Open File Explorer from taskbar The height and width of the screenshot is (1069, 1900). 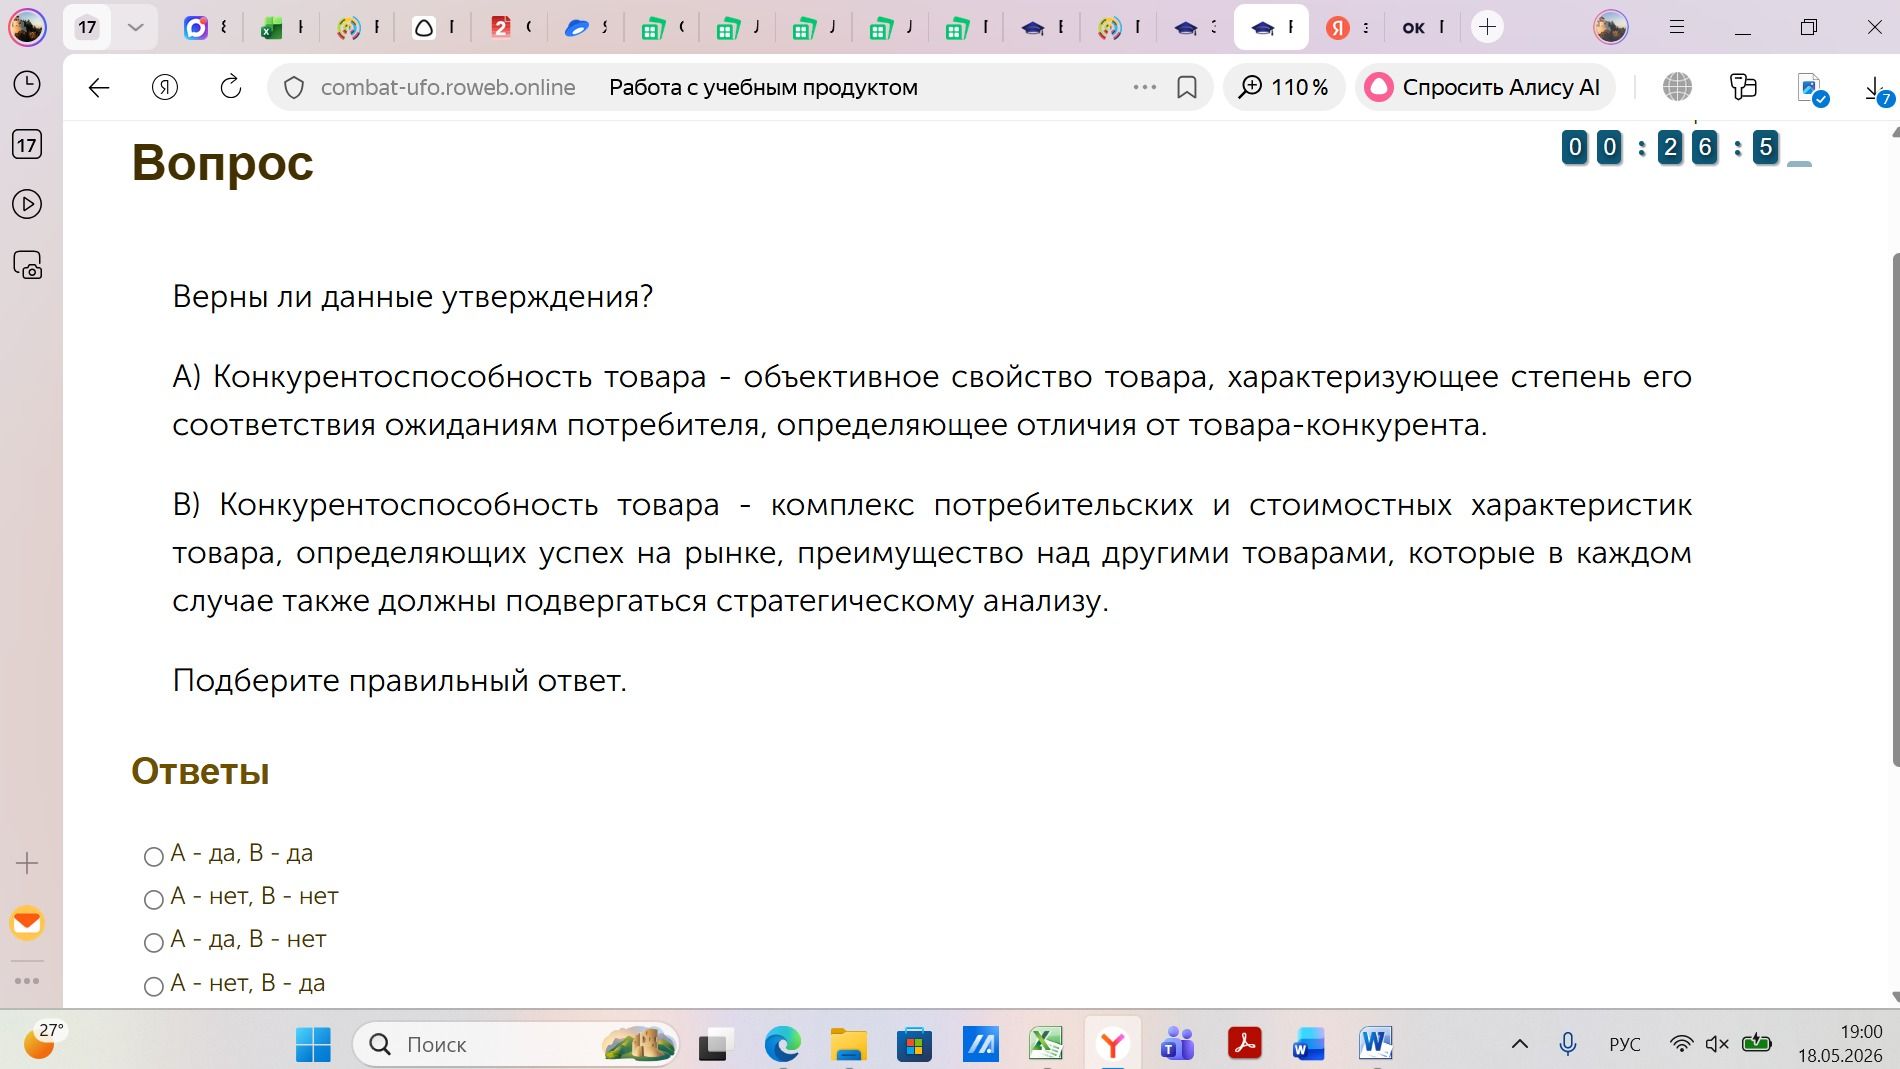(848, 1045)
